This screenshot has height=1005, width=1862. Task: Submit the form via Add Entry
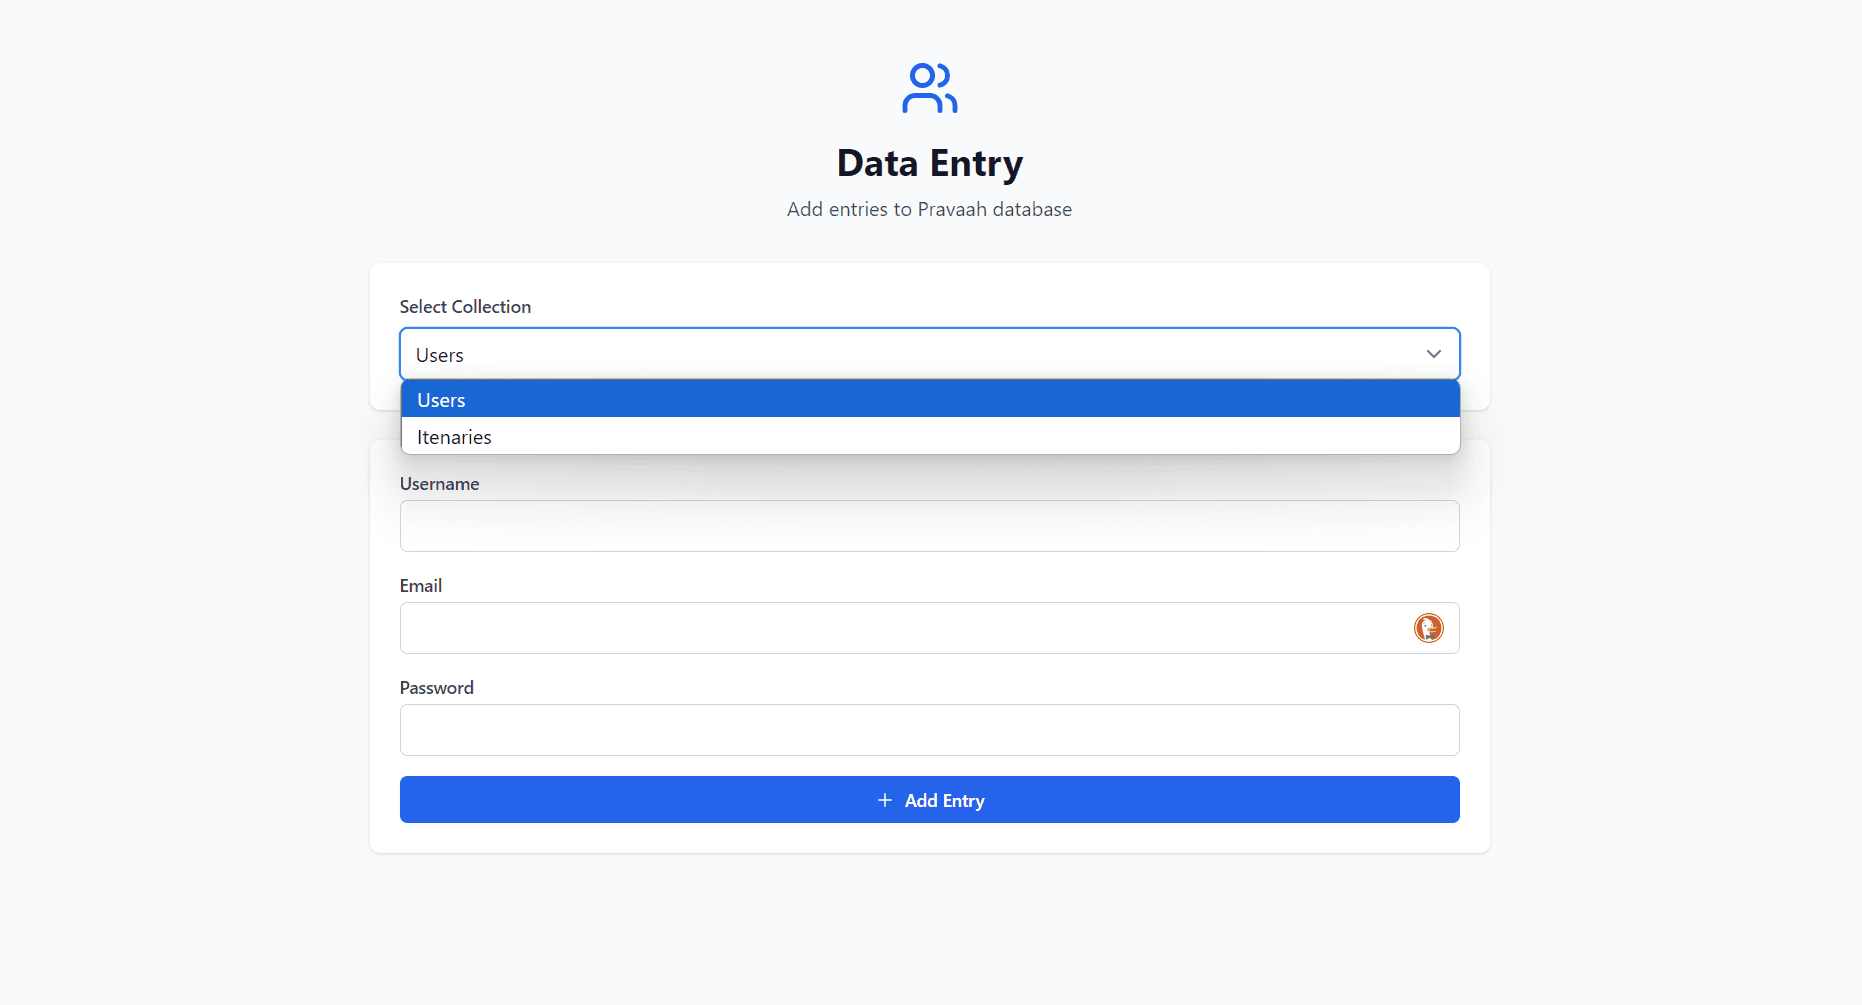[x=929, y=800]
